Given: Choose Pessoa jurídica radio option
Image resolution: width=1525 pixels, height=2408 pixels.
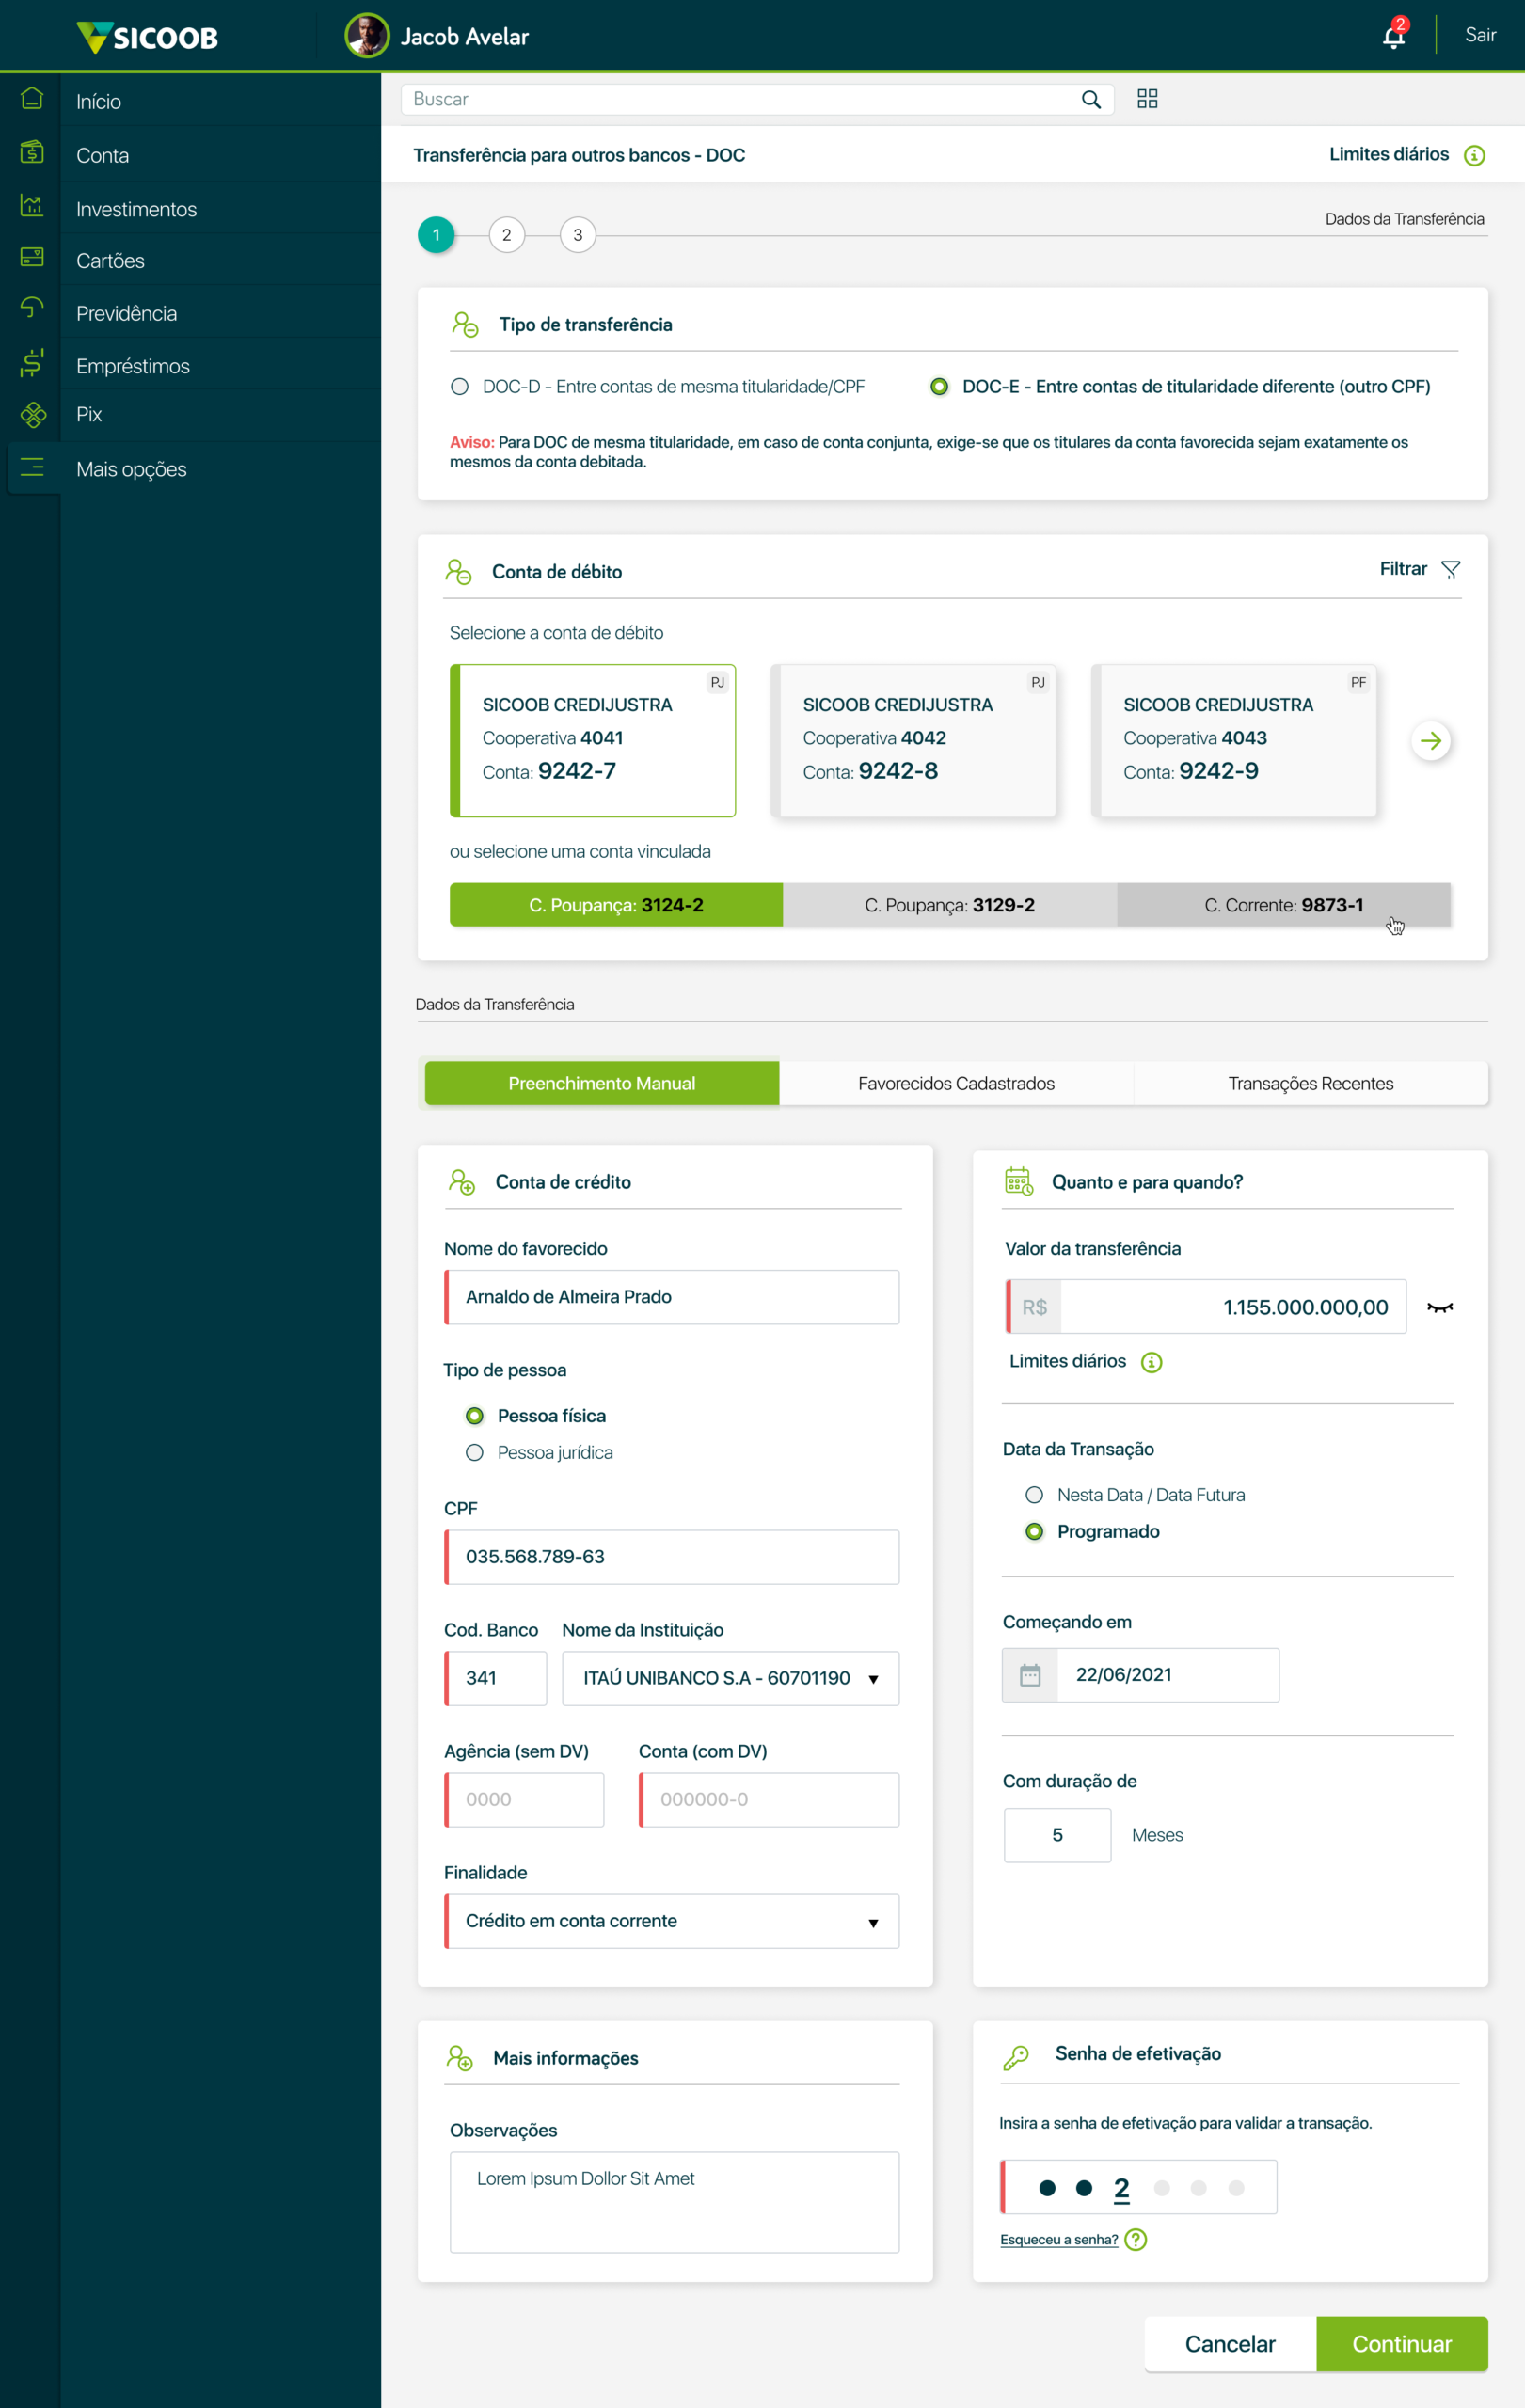Looking at the screenshot, I should tap(475, 1452).
